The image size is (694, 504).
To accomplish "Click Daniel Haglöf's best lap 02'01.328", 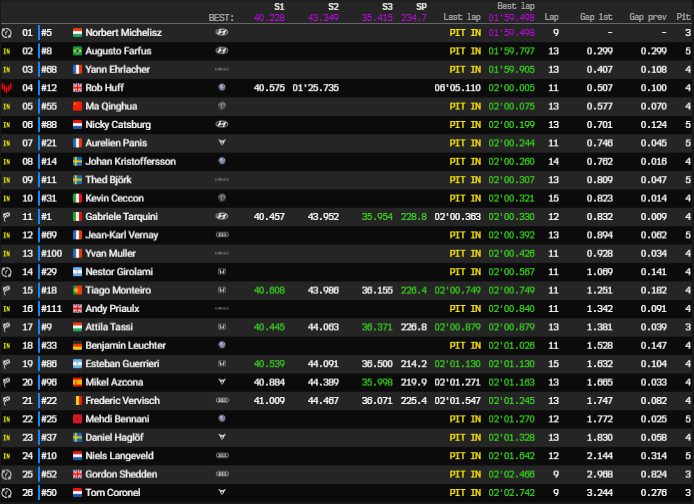I will tap(511, 437).
